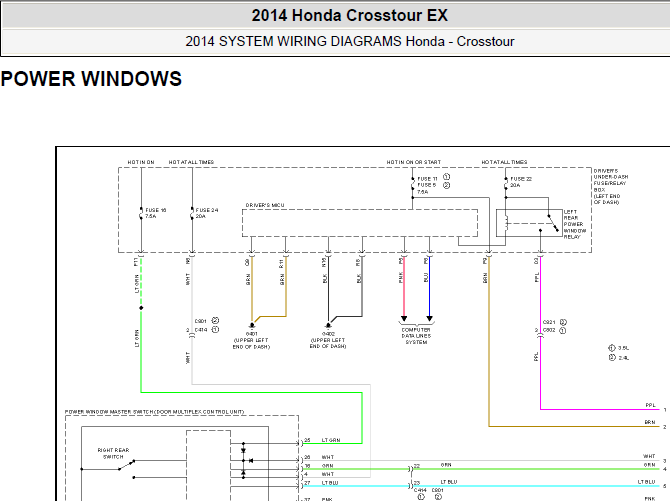670x501 pixels.
Task: Click the 'BRN' label at output 2
Action: coord(650,422)
